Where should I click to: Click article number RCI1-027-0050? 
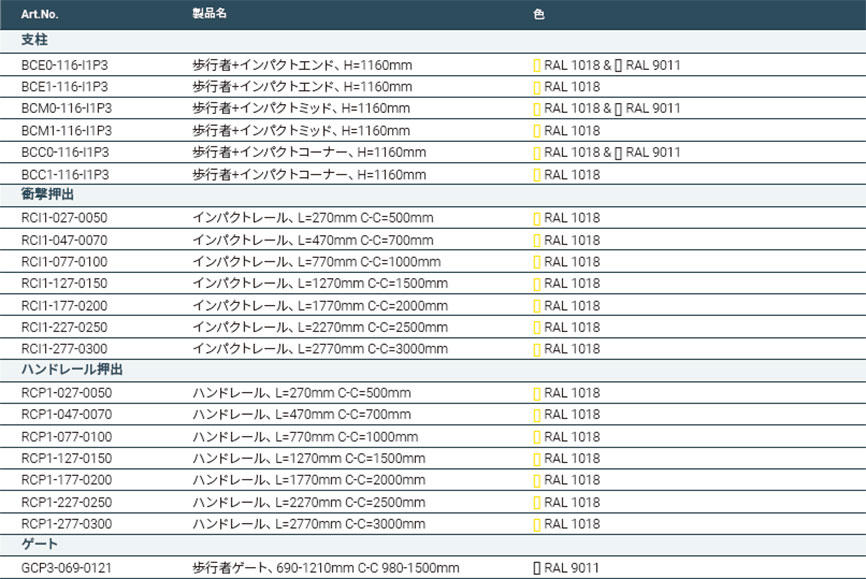click(x=64, y=218)
